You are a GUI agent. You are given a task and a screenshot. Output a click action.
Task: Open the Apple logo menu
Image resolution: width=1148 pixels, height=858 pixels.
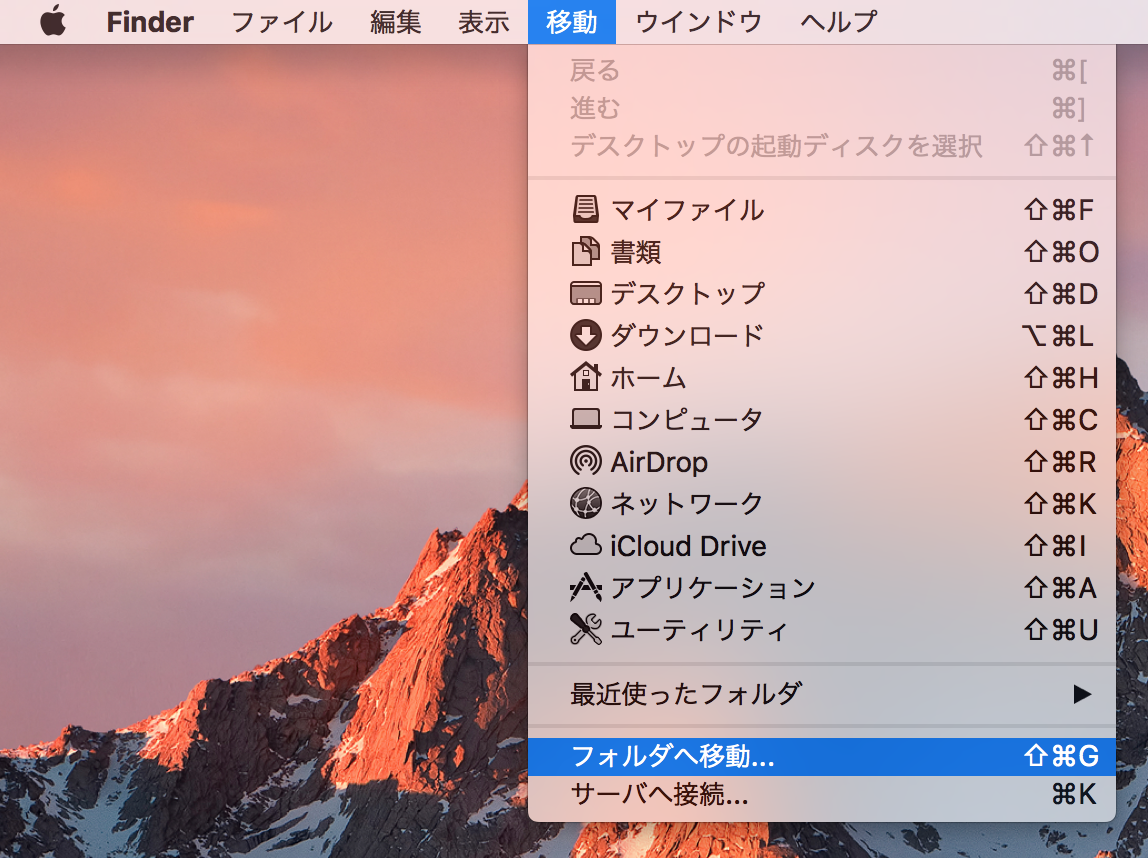(x=53, y=22)
